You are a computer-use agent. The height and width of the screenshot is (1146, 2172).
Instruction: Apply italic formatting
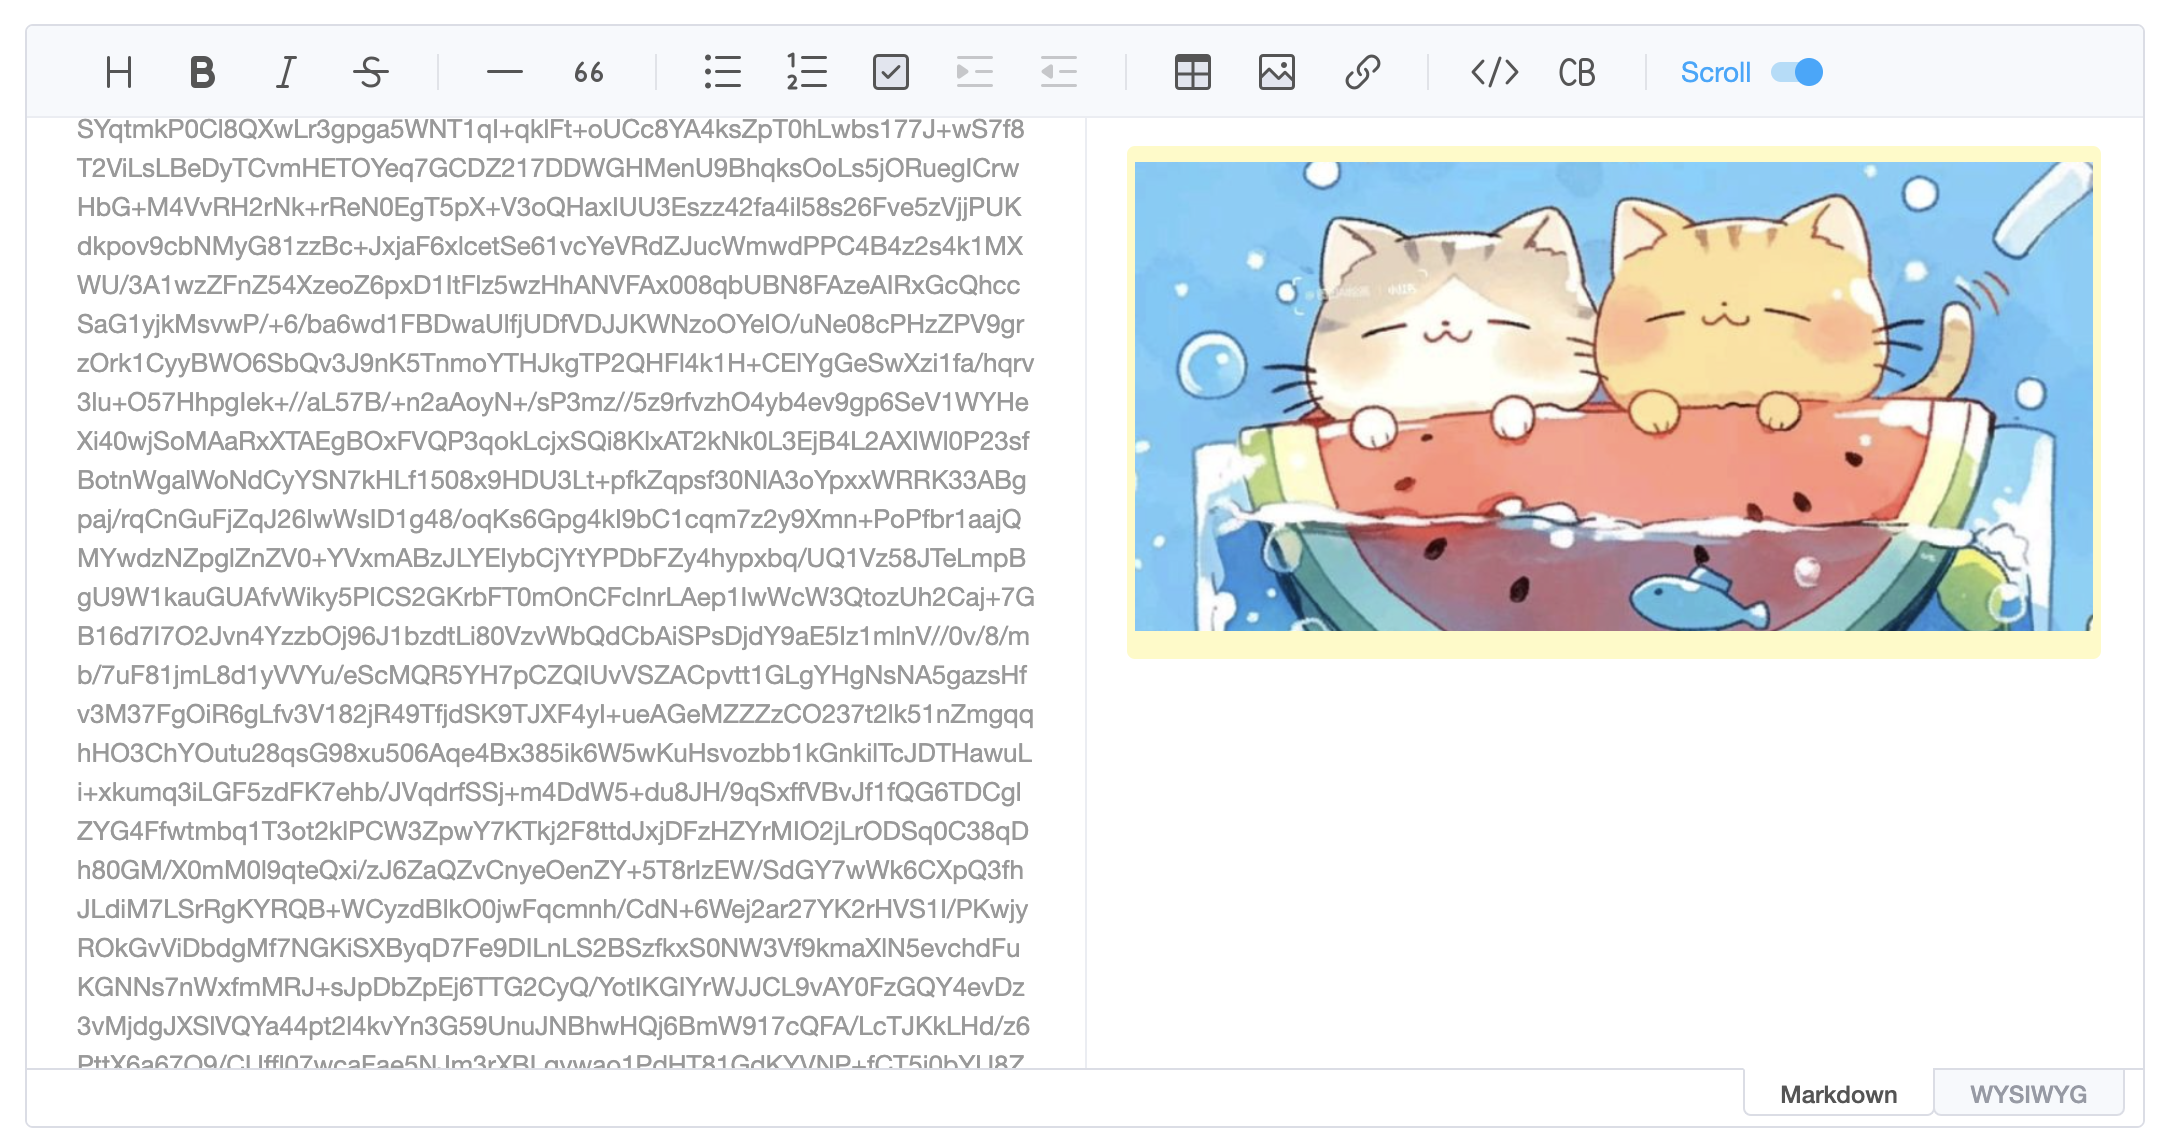click(x=287, y=72)
